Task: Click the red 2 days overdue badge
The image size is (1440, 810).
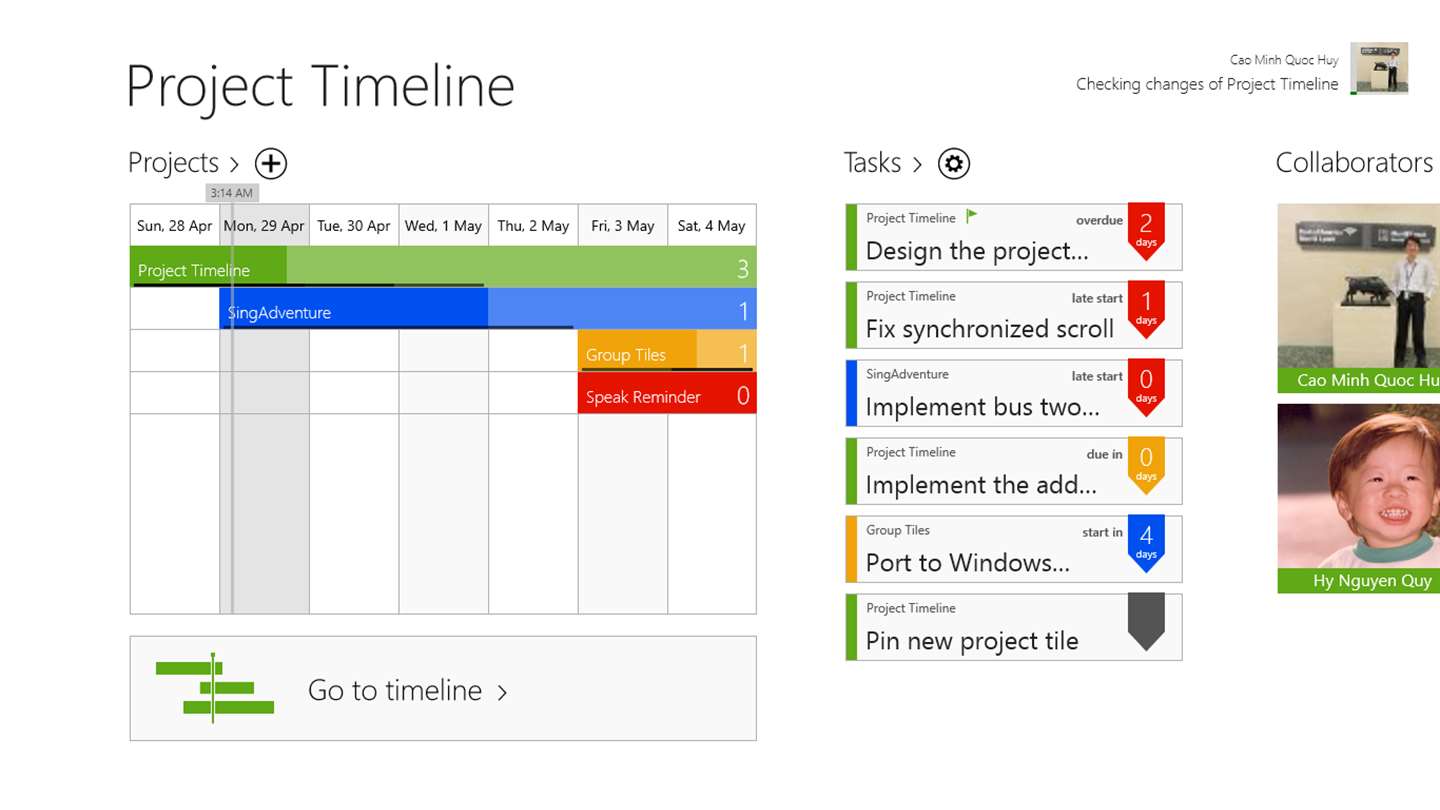Action: pos(1146,229)
